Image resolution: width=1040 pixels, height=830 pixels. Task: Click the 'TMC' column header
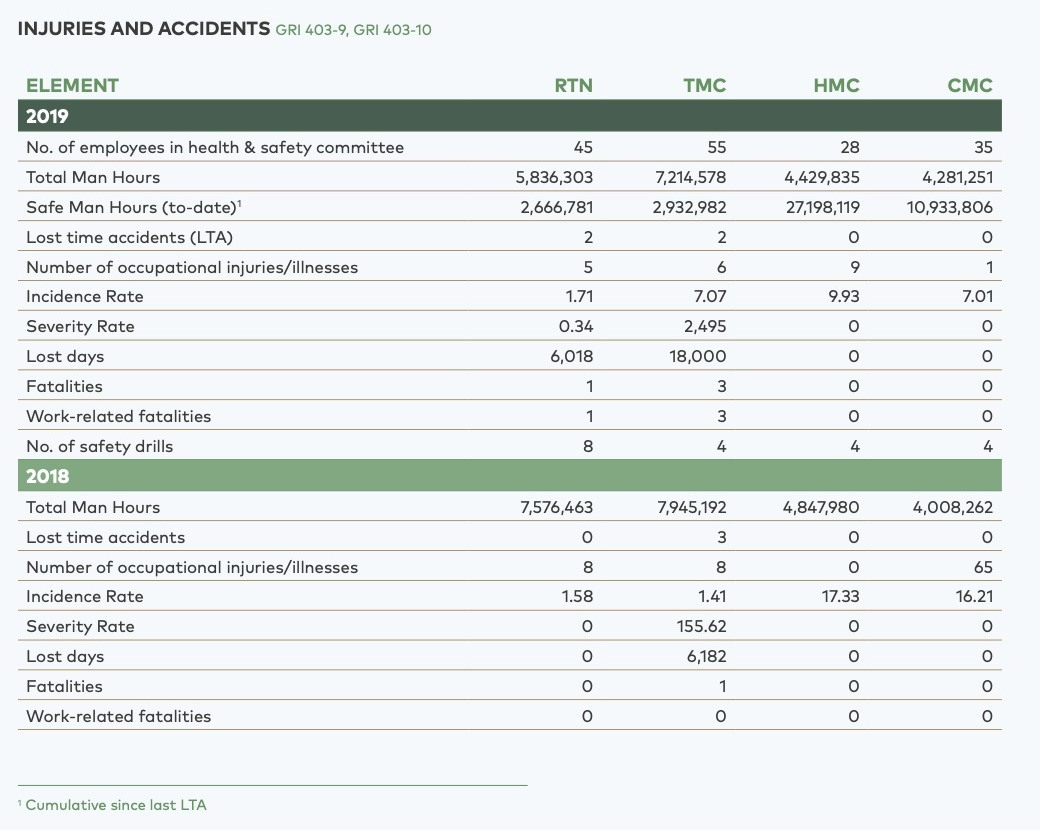pos(705,86)
